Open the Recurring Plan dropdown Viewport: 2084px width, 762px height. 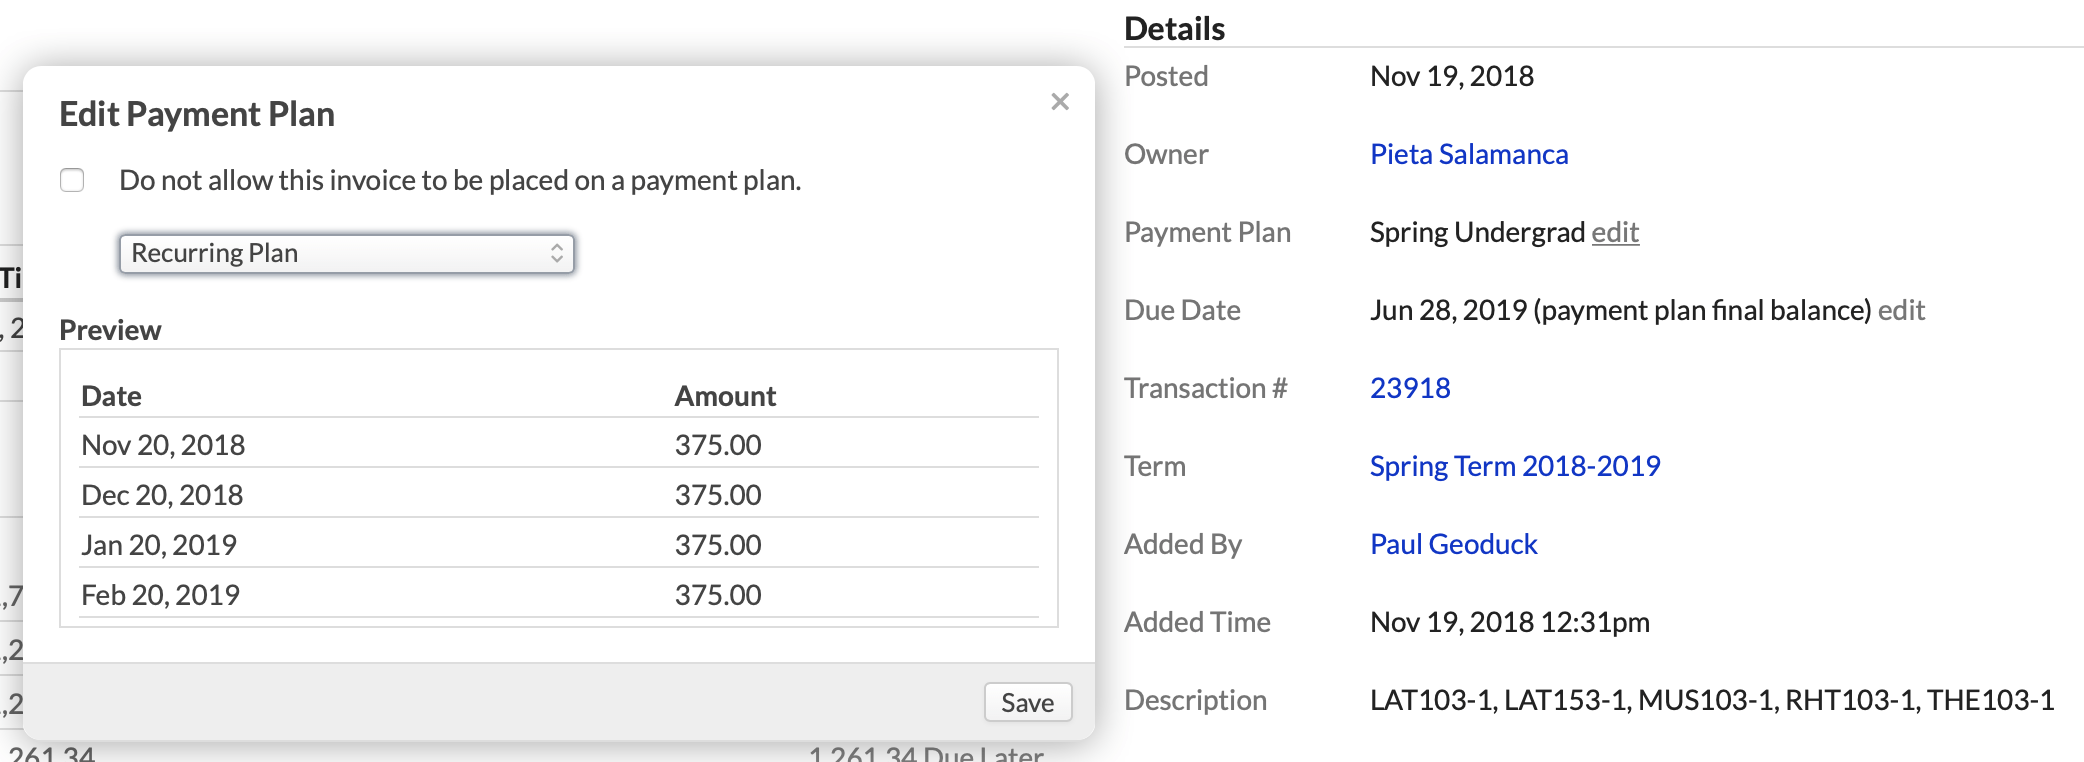(346, 253)
